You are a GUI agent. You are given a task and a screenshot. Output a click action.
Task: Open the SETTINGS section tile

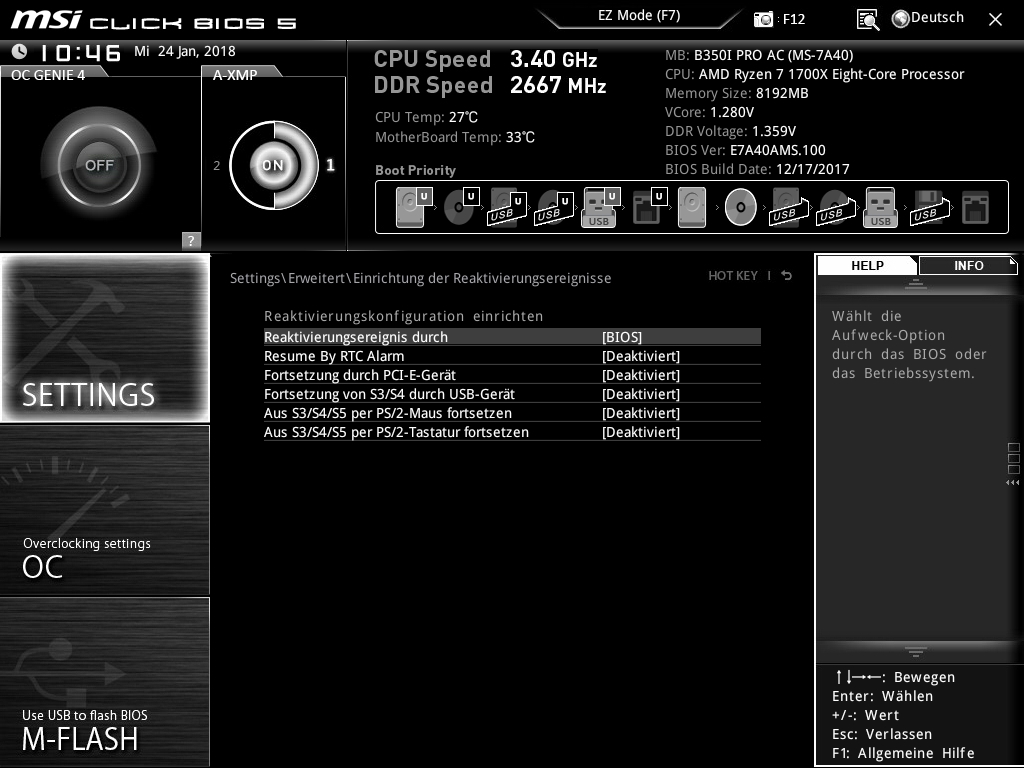tap(105, 338)
